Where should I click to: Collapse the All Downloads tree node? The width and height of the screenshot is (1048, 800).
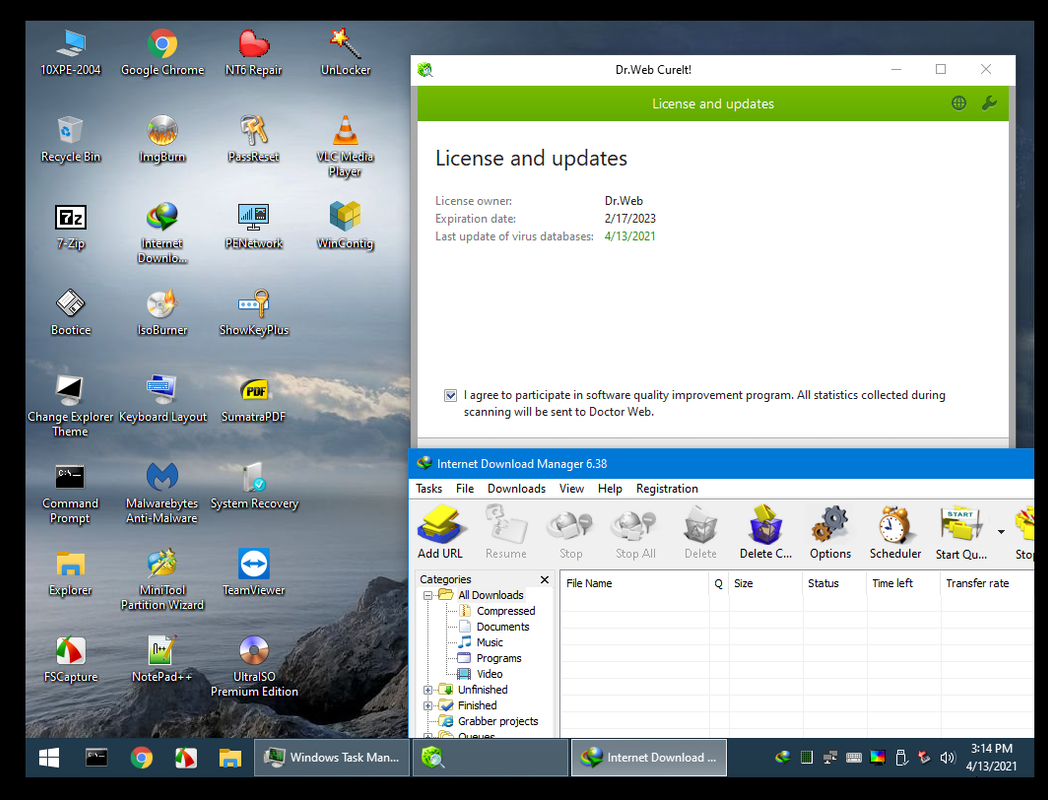(428, 595)
